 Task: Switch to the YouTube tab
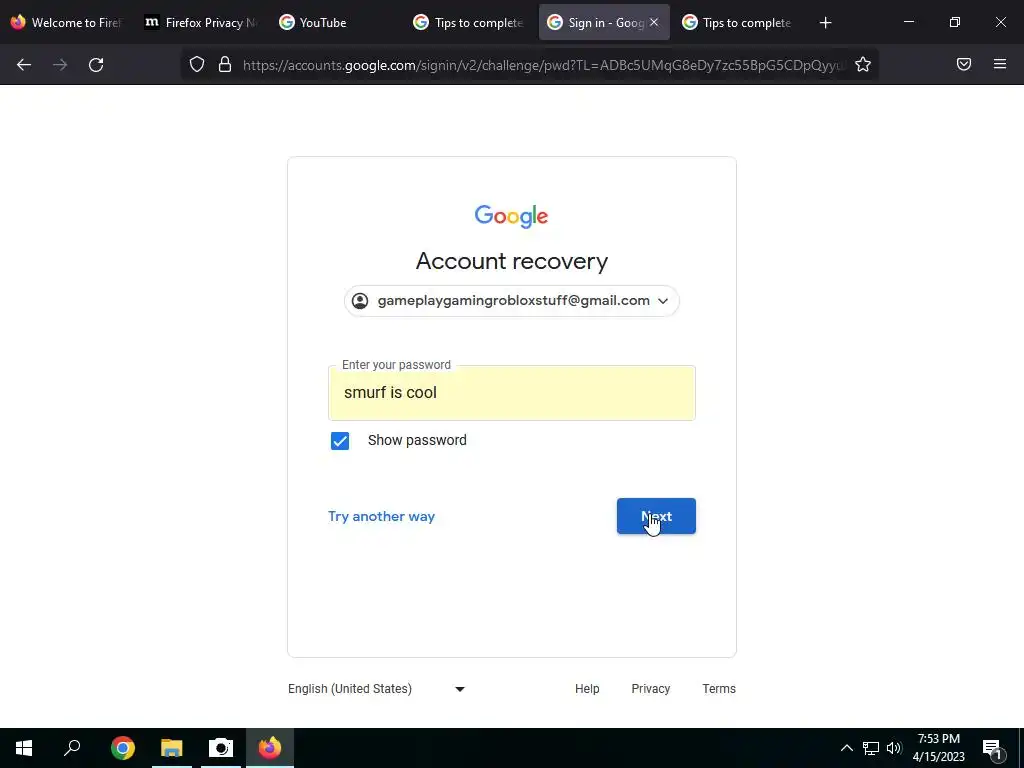(x=336, y=22)
